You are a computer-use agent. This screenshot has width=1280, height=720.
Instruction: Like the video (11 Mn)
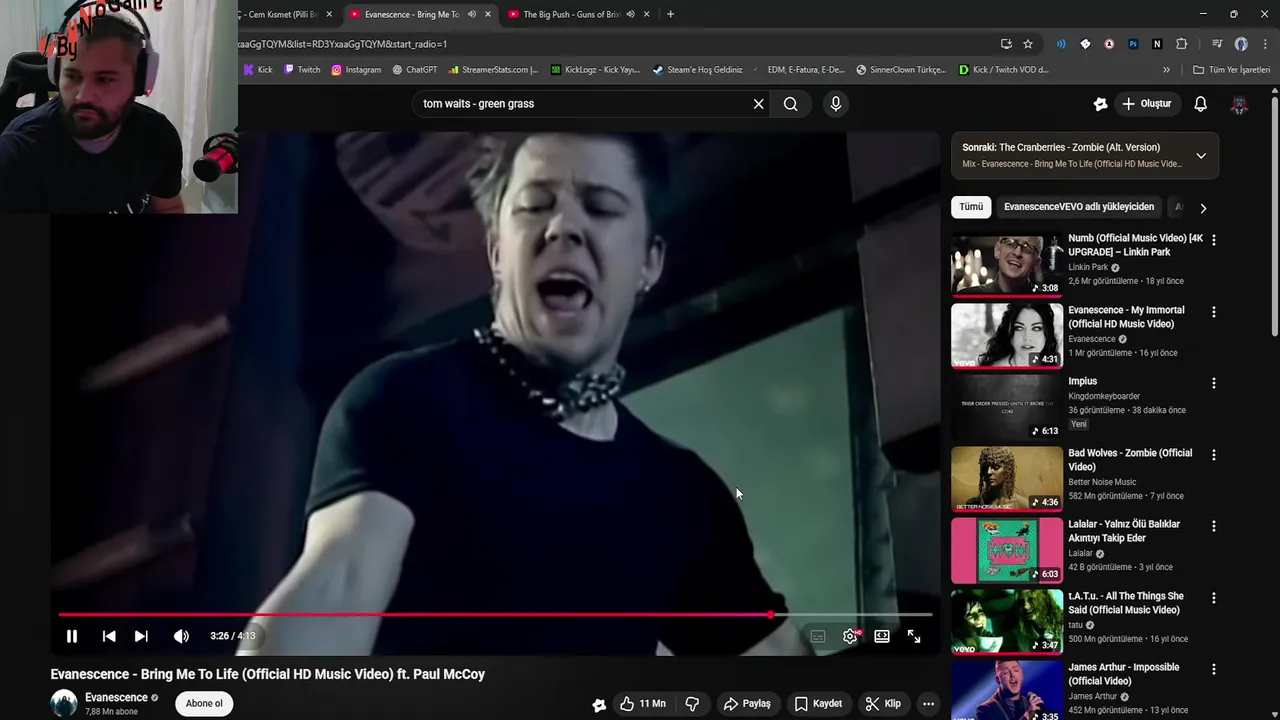point(642,704)
